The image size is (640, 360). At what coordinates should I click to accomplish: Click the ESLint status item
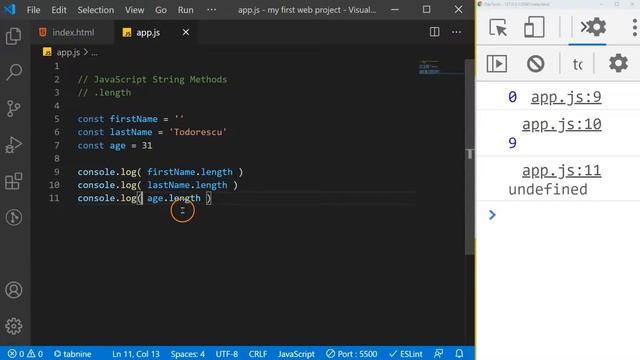[x=406, y=353]
